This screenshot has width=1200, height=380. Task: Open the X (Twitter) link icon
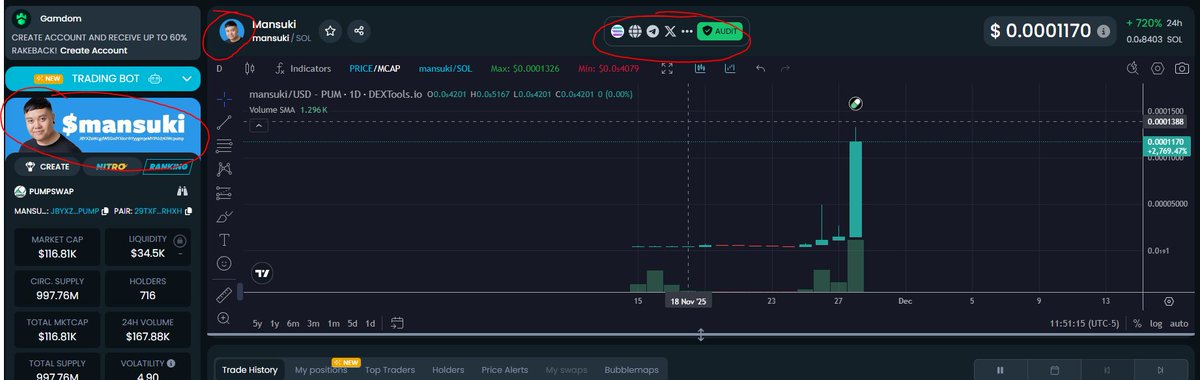pyautogui.click(x=670, y=31)
